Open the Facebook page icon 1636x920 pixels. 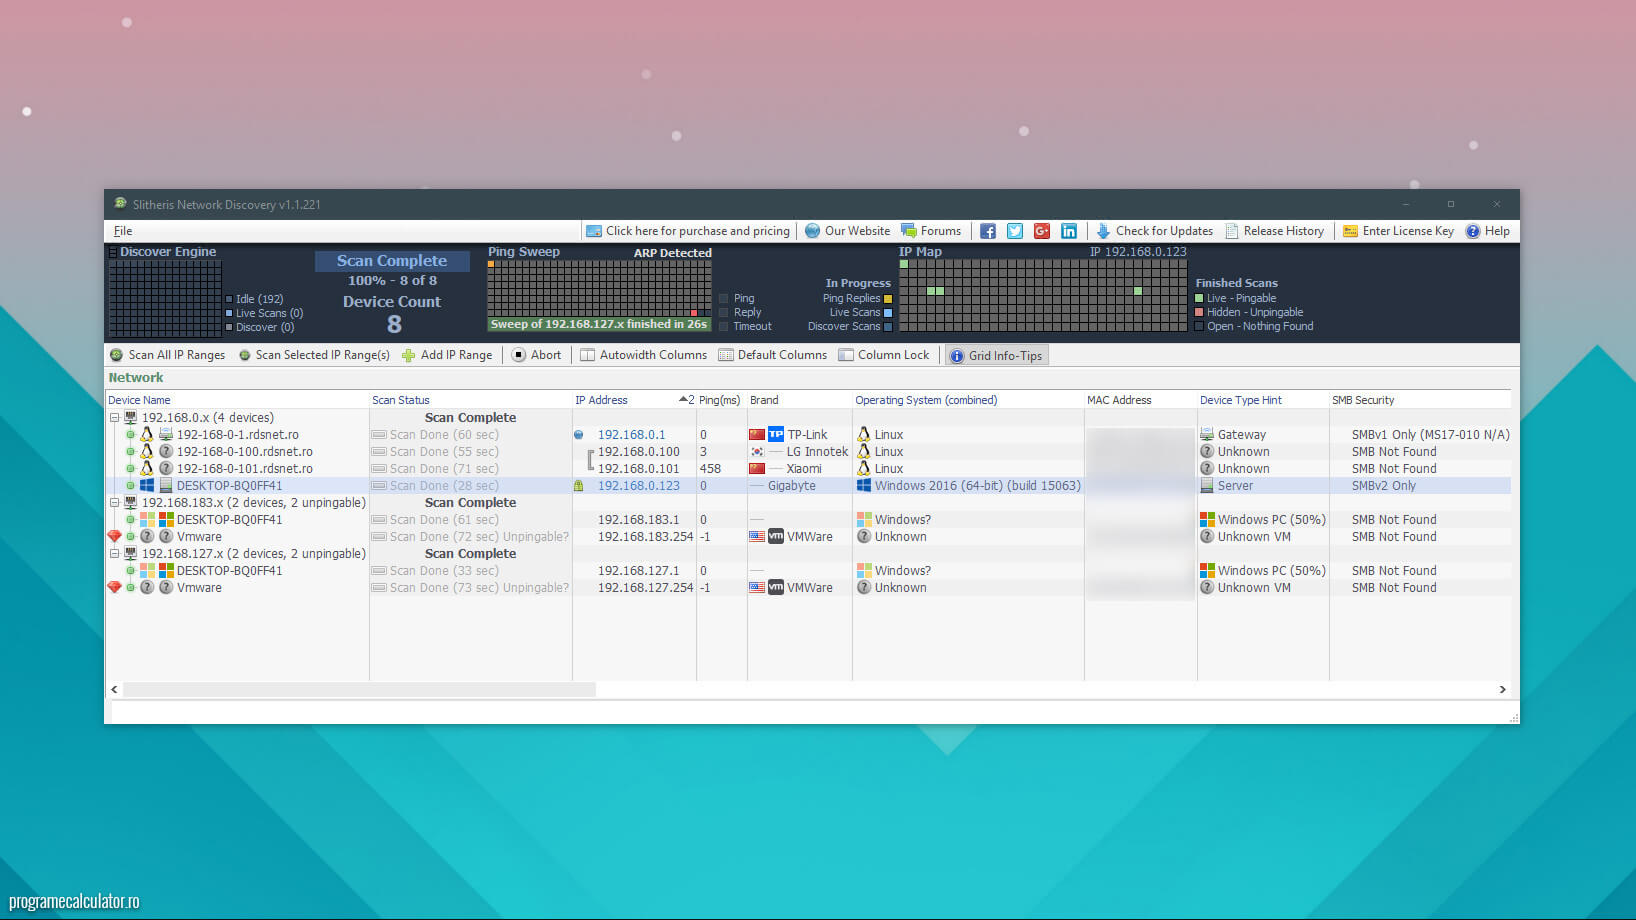point(987,231)
